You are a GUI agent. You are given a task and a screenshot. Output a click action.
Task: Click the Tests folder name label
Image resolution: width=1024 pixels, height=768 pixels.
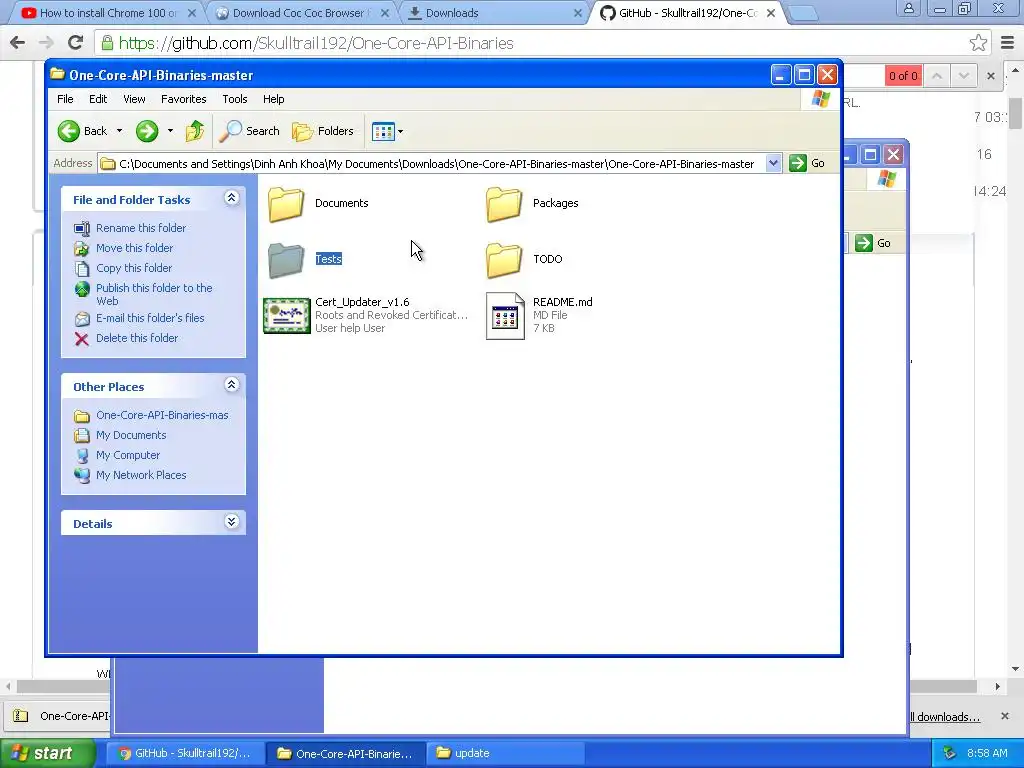pyautogui.click(x=328, y=259)
